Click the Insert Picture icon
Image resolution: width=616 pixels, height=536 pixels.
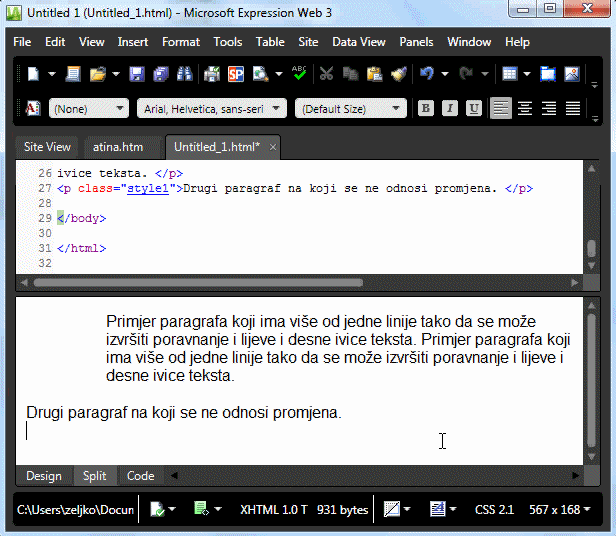pyautogui.click(x=572, y=74)
